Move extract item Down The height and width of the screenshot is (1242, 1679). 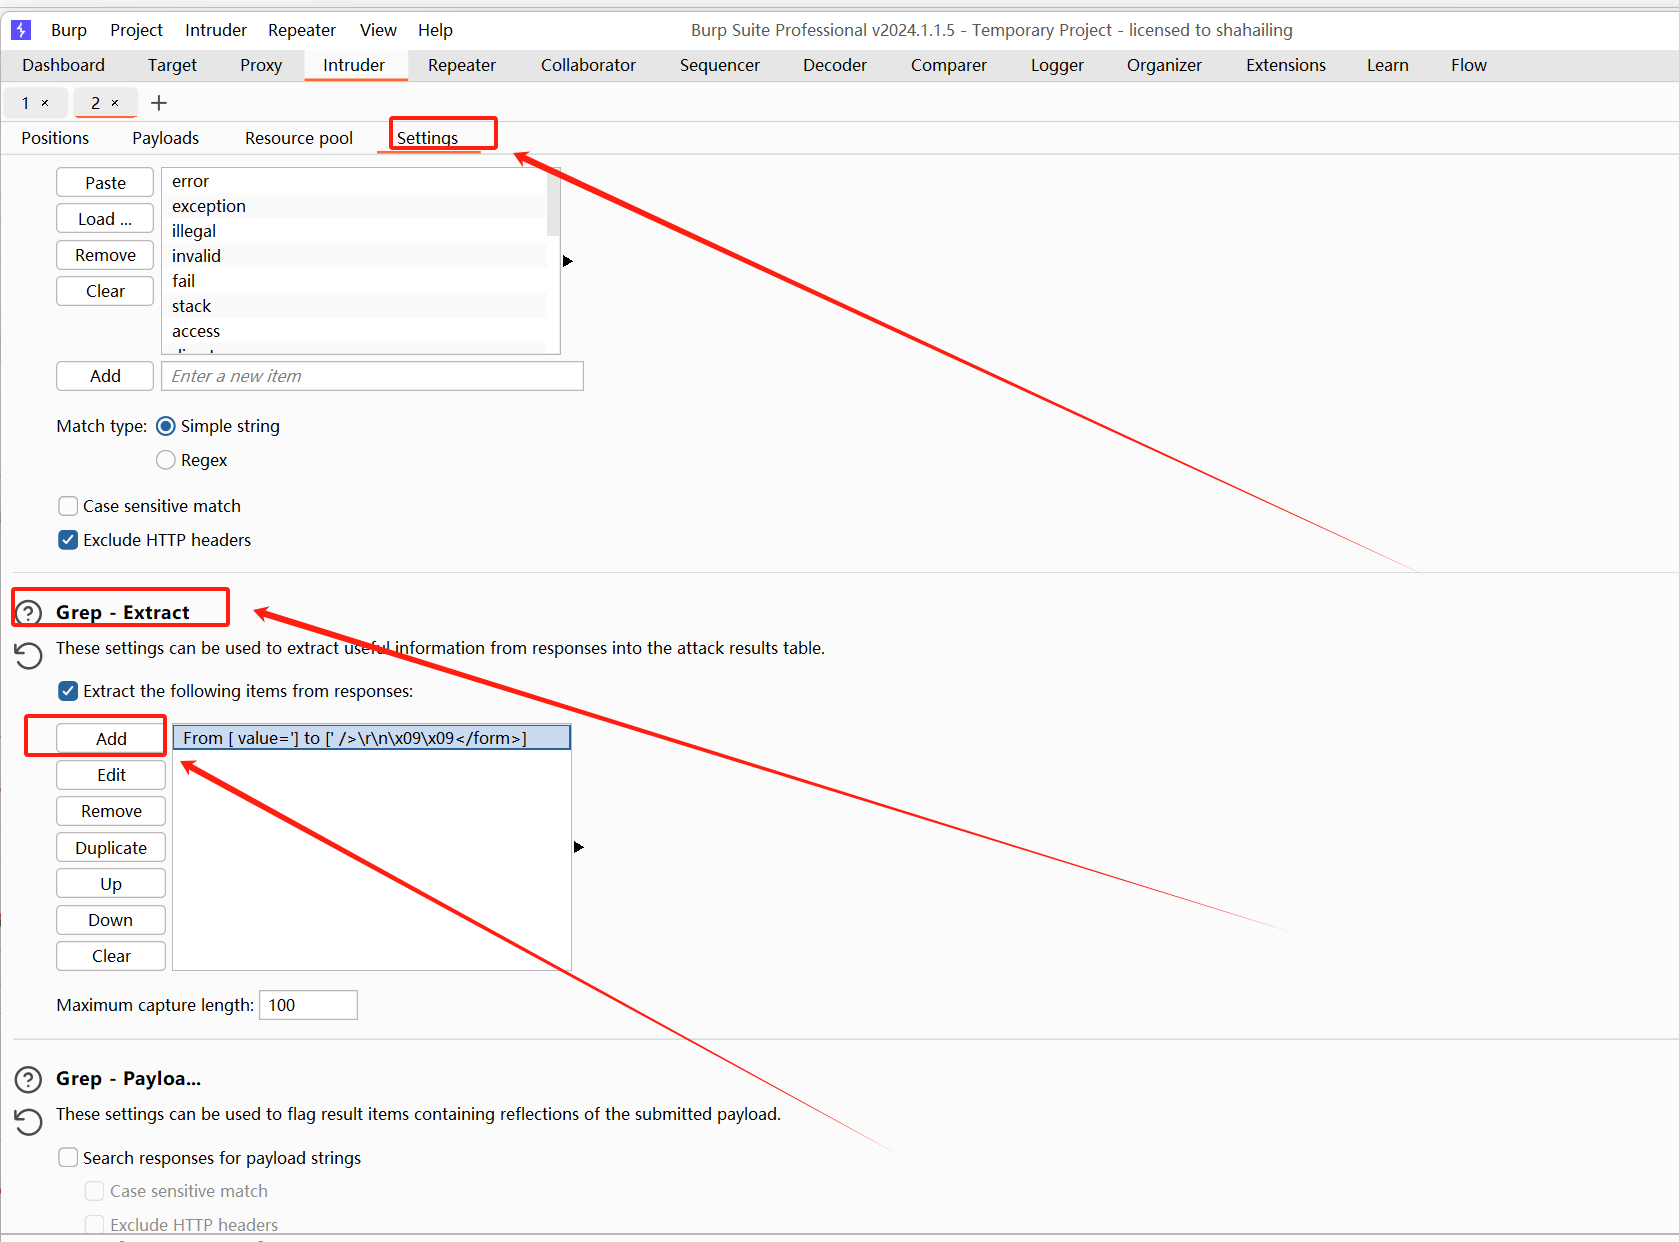(111, 920)
